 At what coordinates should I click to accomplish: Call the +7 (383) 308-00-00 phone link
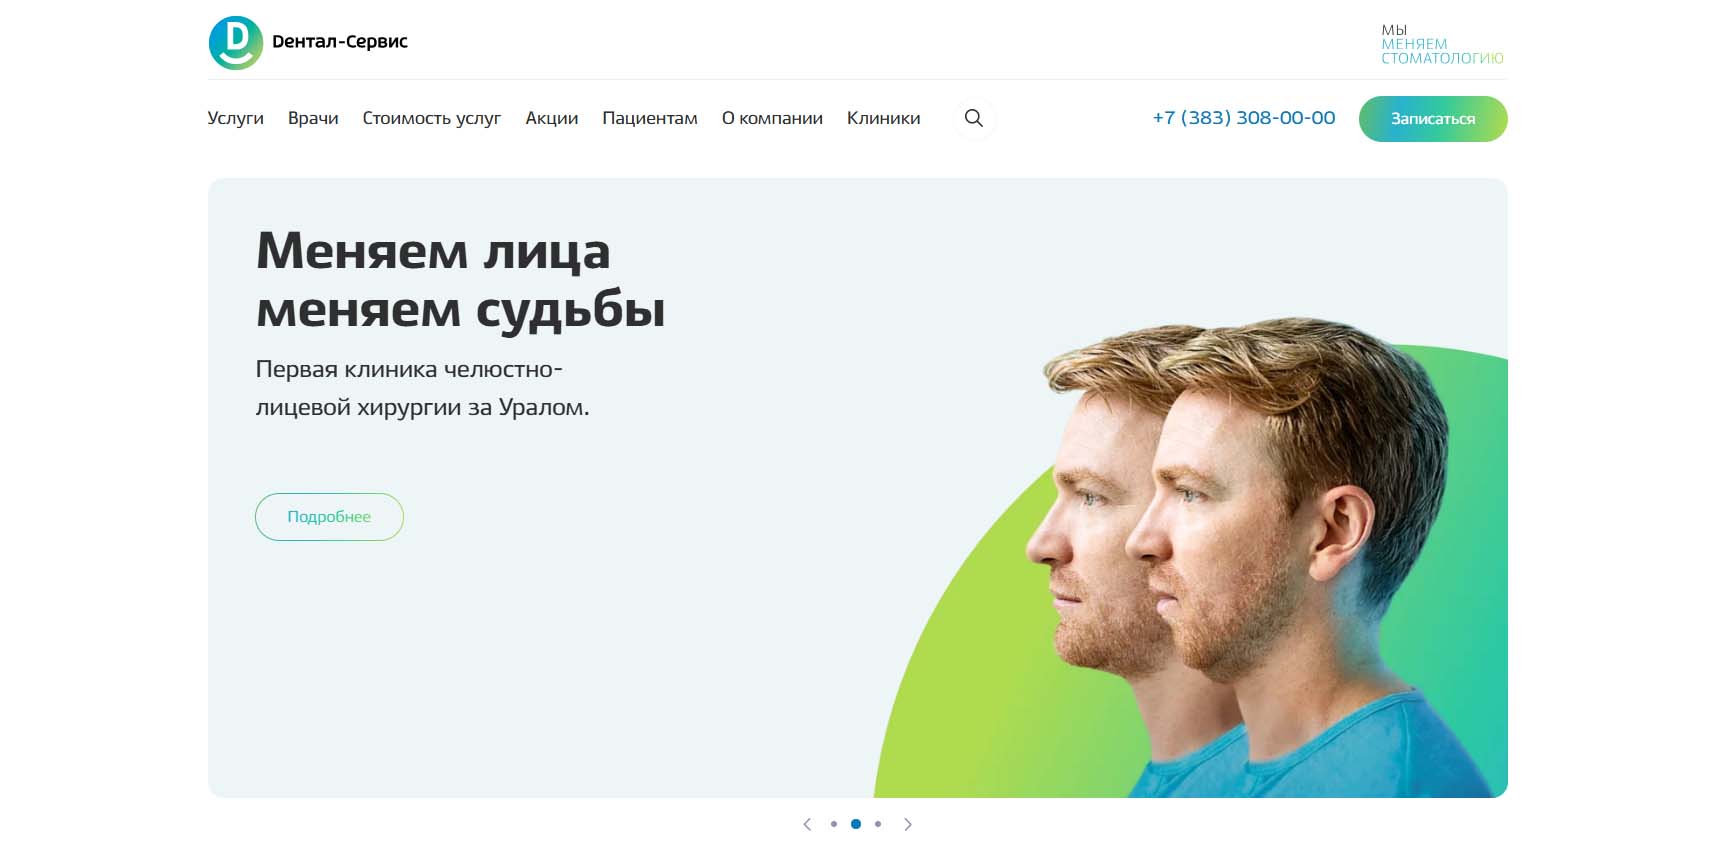[1244, 118]
